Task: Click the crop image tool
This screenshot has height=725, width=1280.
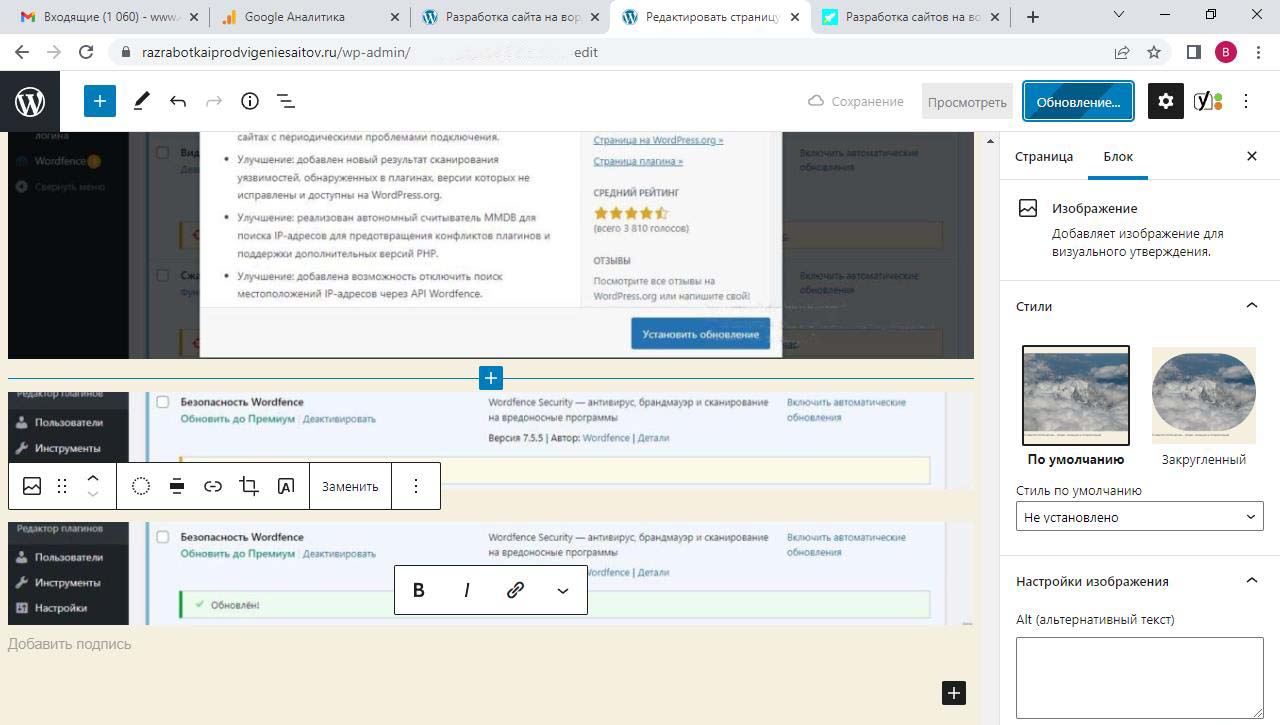Action: (x=249, y=486)
